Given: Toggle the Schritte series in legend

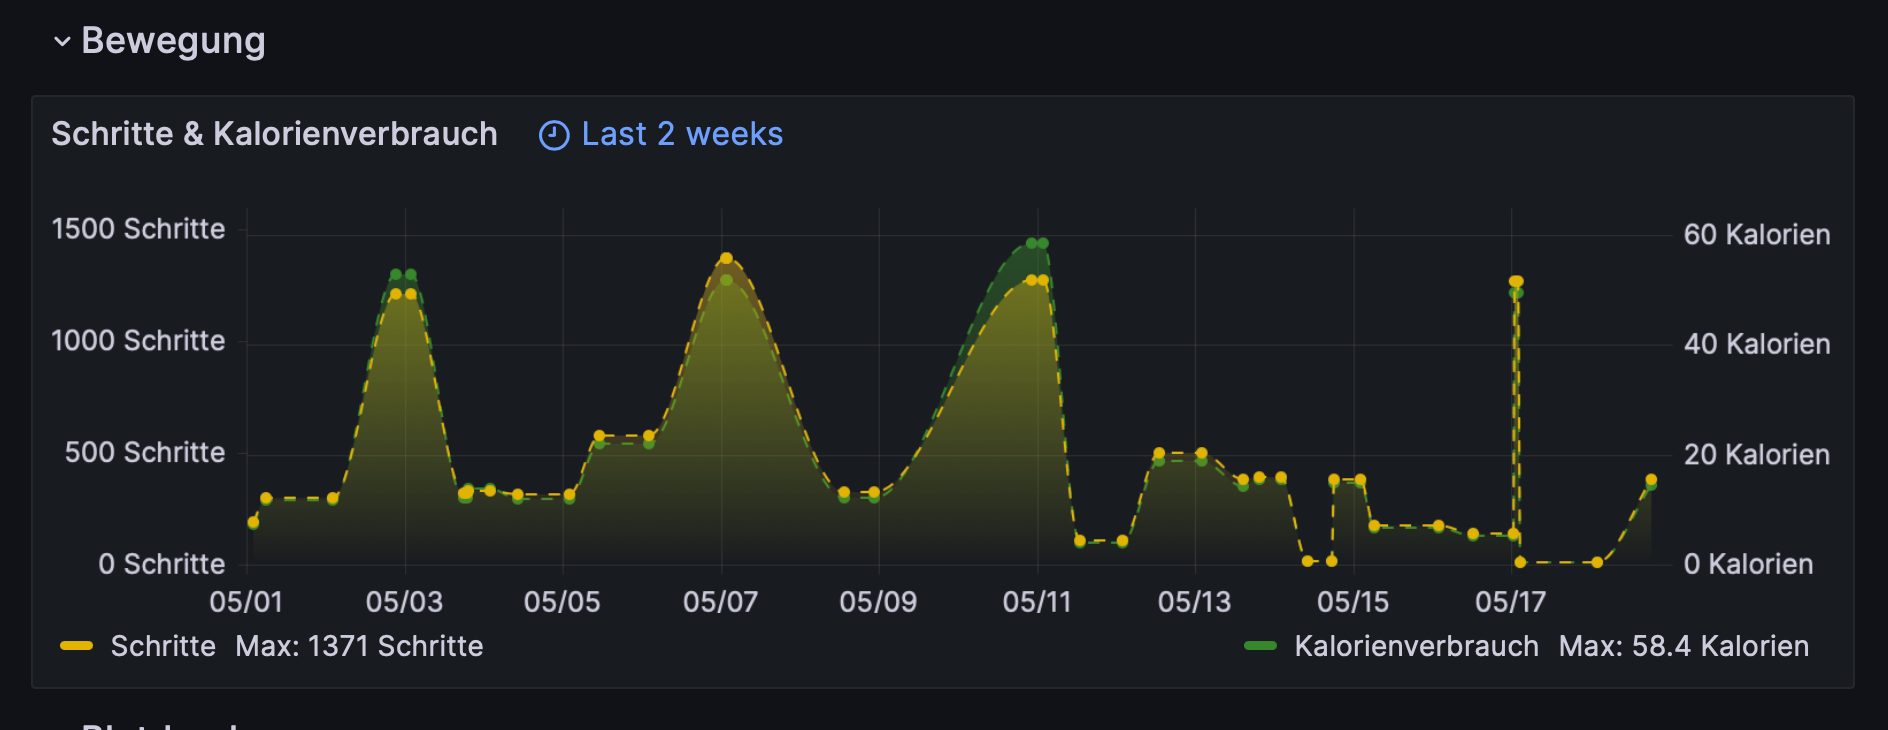Looking at the screenshot, I should pyautogui.click(x=163, y=646).
